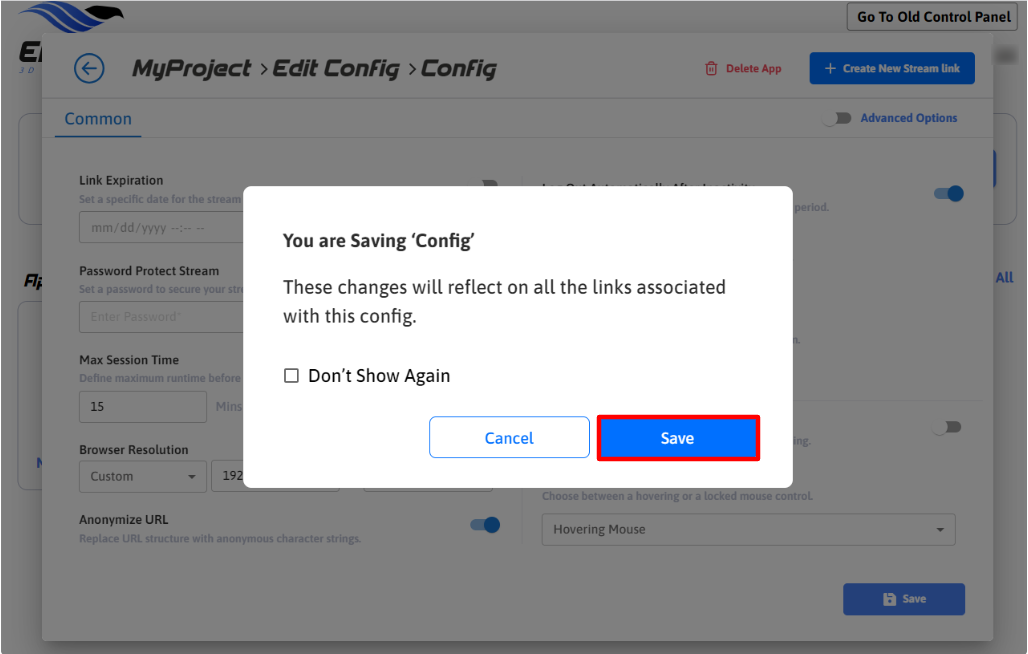
Task: Toggle the Log Out Automatically switch
Action: [948, 193]
